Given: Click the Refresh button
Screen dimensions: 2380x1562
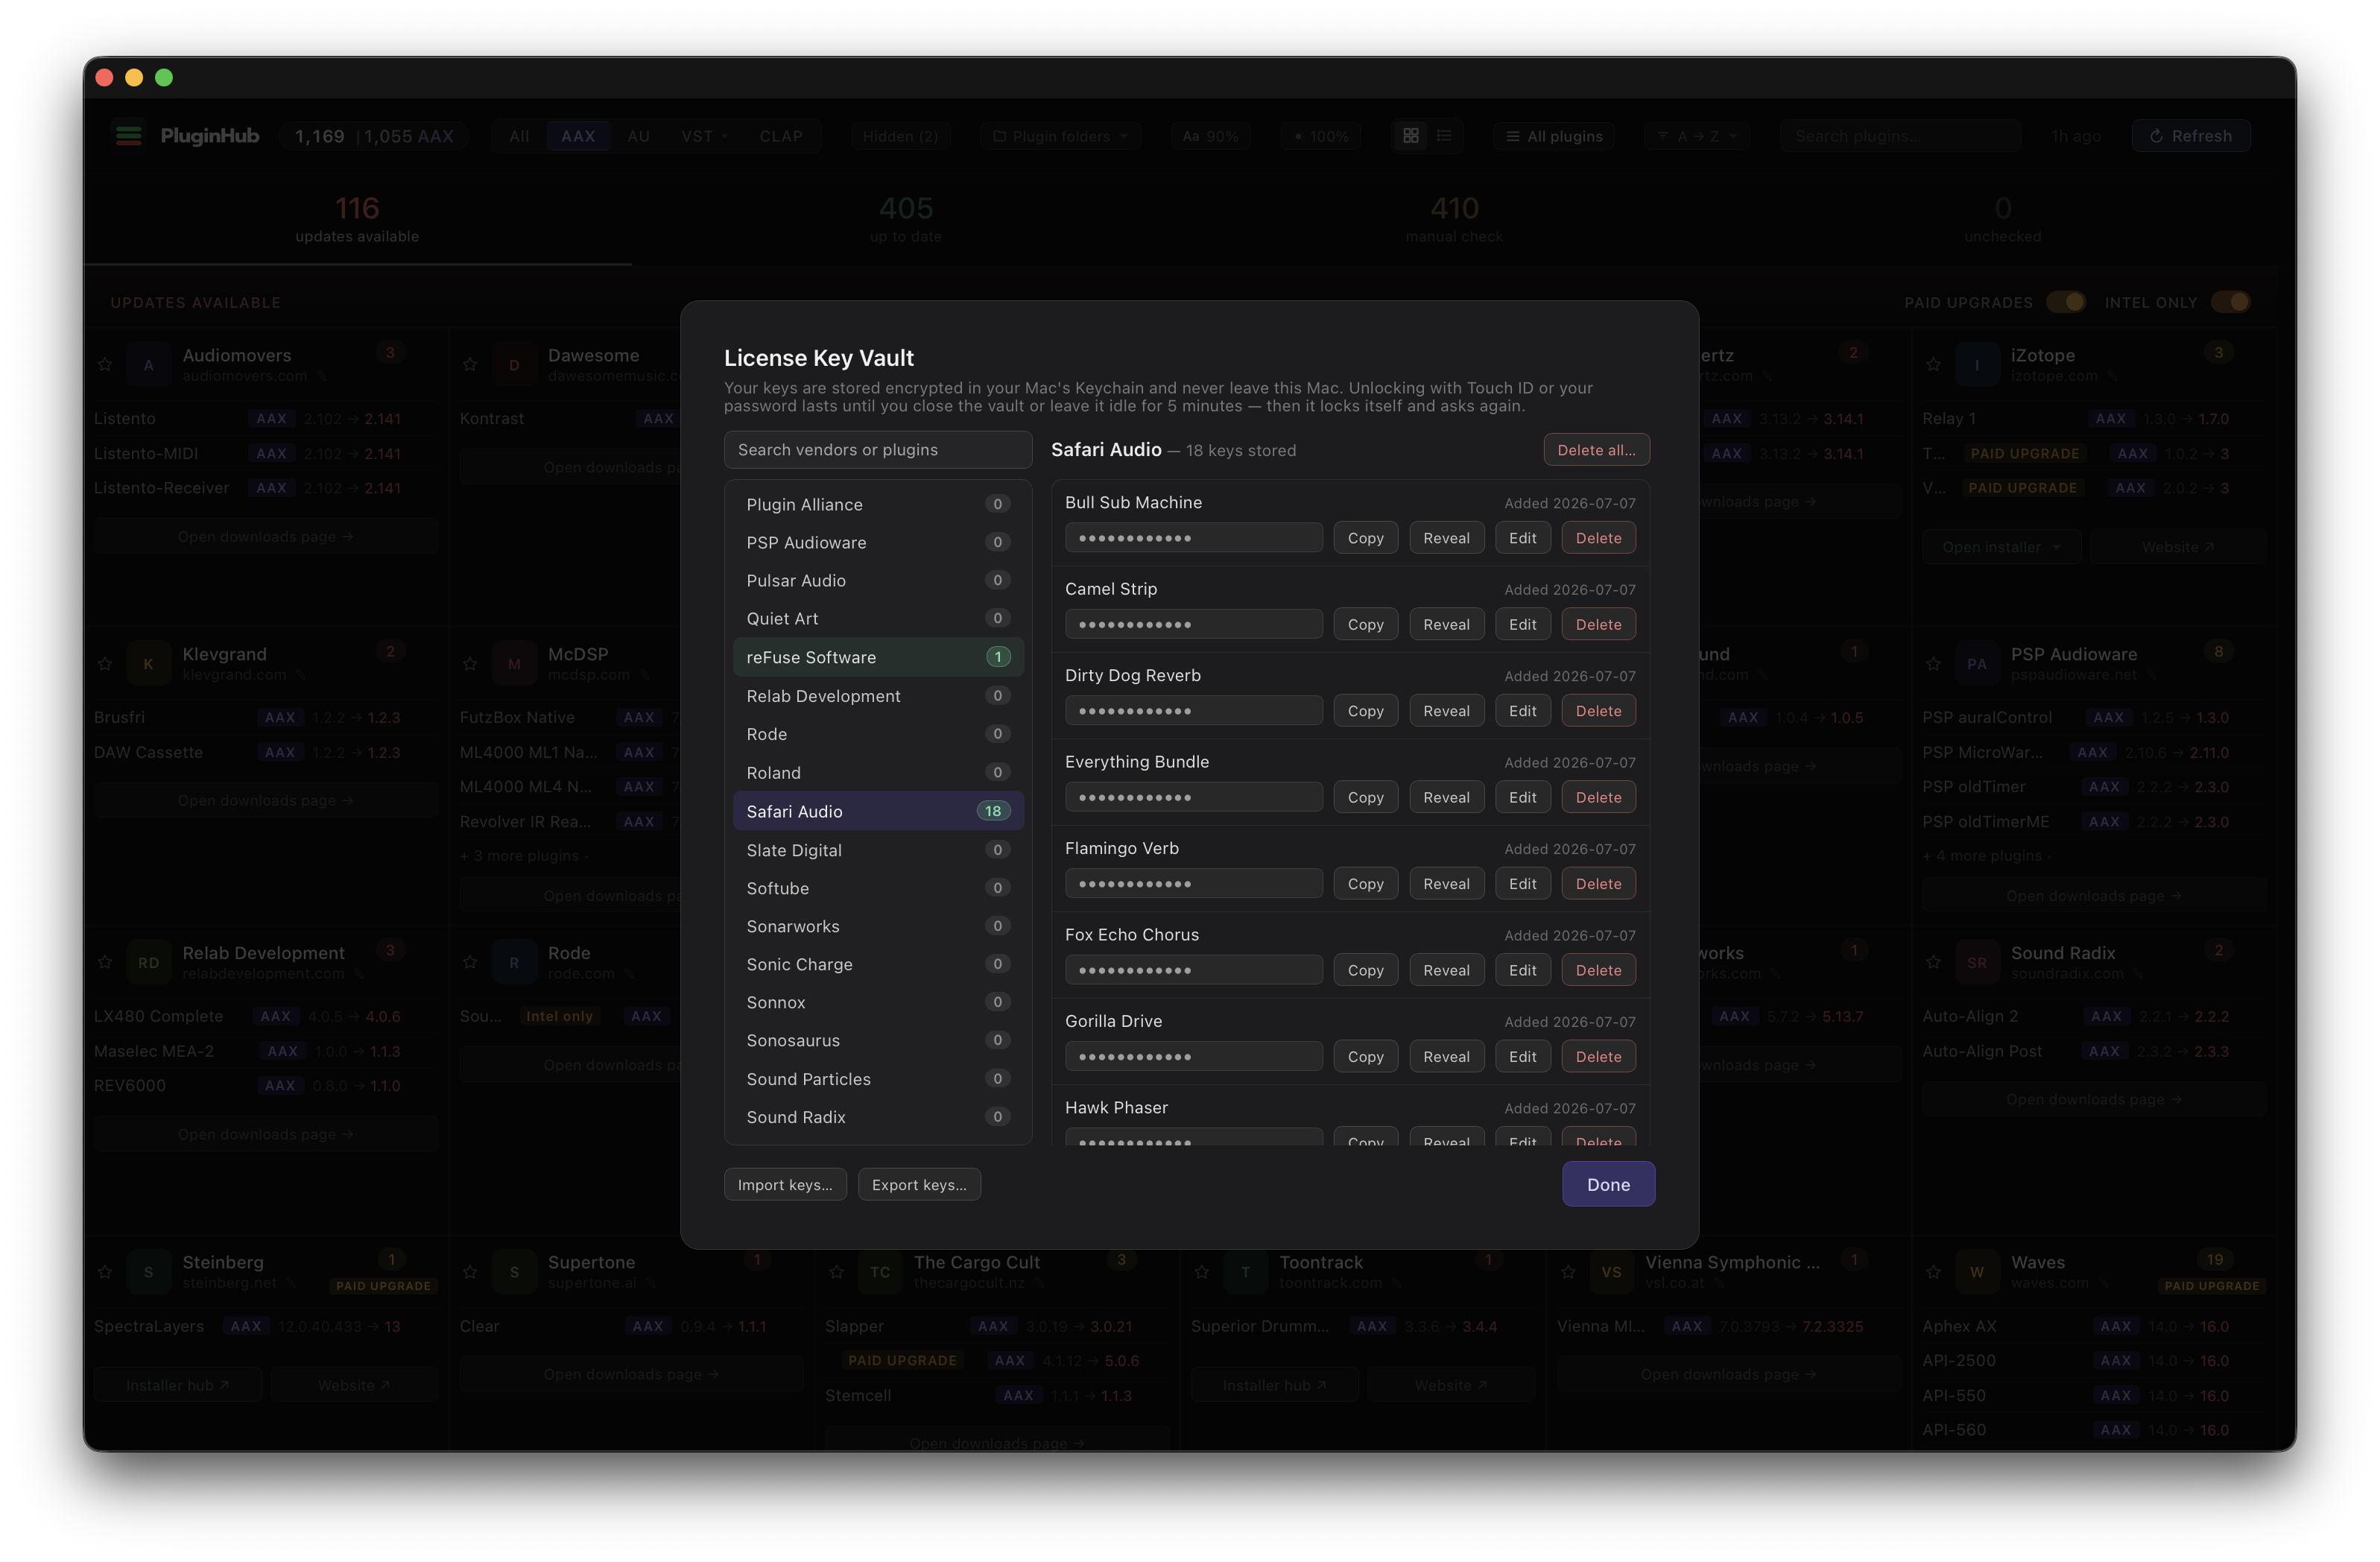Looking at the screenshot, I should (x=2190, y=136).
